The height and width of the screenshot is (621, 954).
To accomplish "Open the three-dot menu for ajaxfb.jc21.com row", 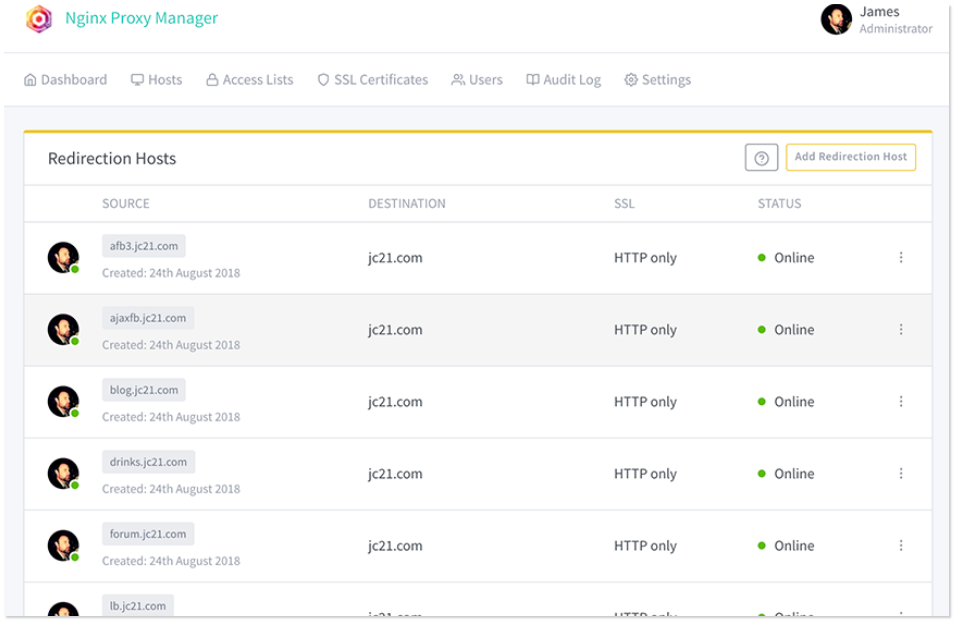I will (x=900, y=330).
